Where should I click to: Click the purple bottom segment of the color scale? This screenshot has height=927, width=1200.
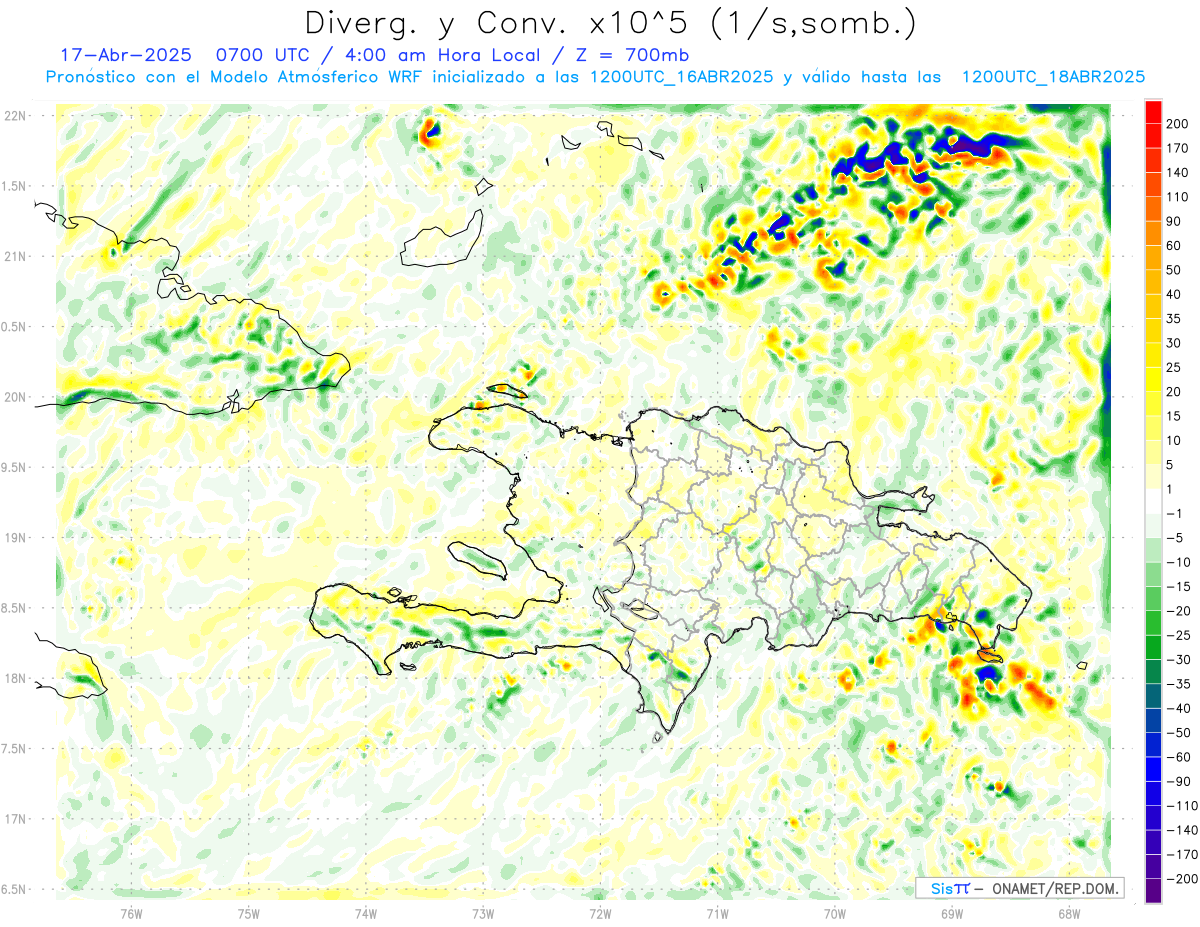pyautogui.click(x=1153, y=889)
